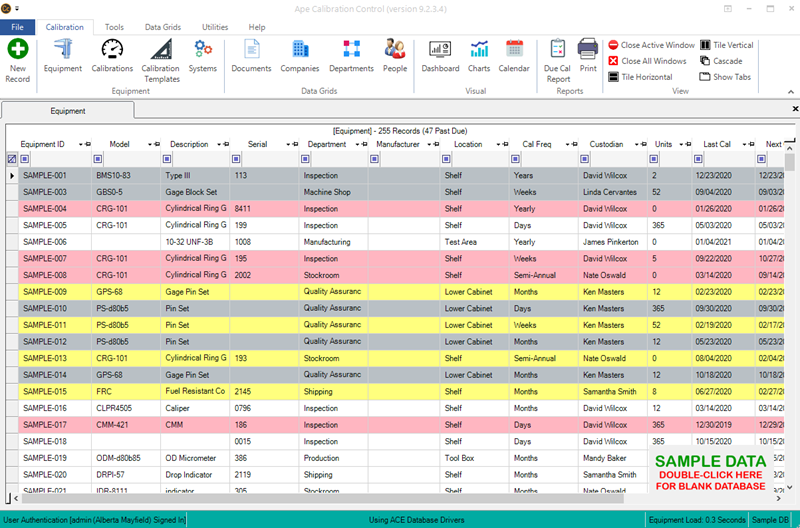Click scroll right arrow of grid
This screenshot has width=800, height=528.
click(779, 498)
